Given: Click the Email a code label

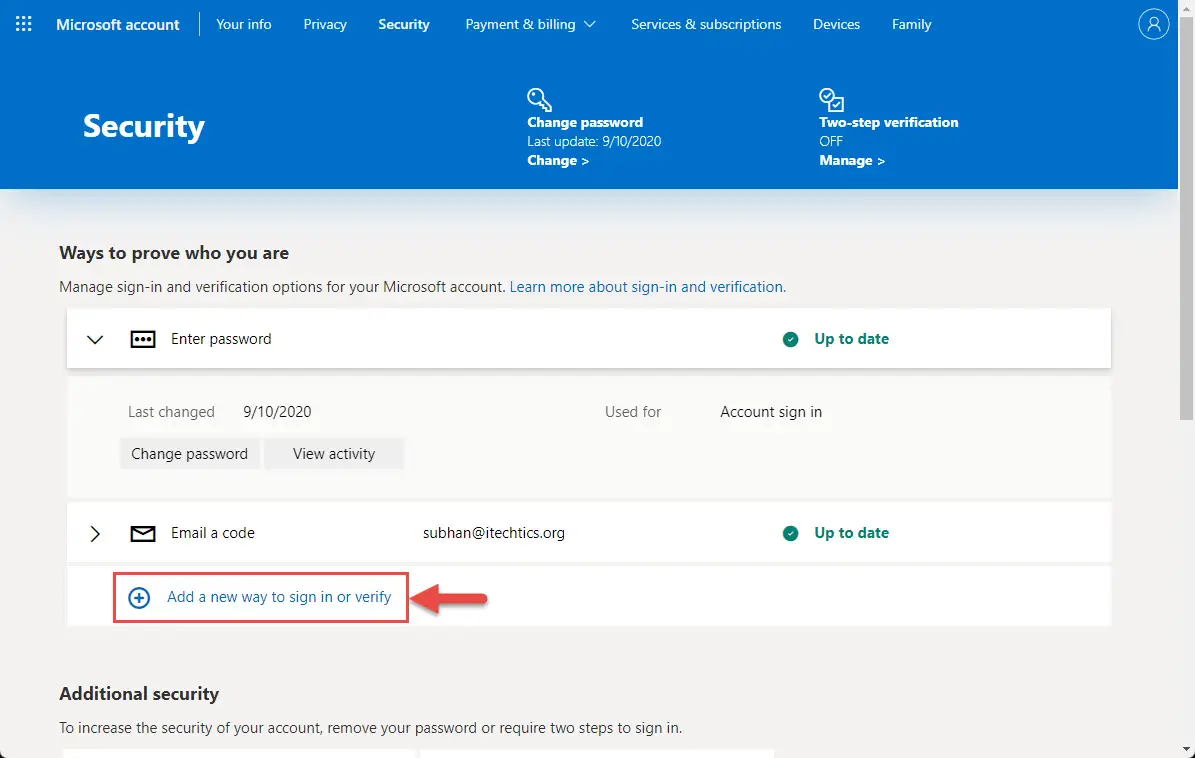Looking at the screenshot, I should coord(213,533).
